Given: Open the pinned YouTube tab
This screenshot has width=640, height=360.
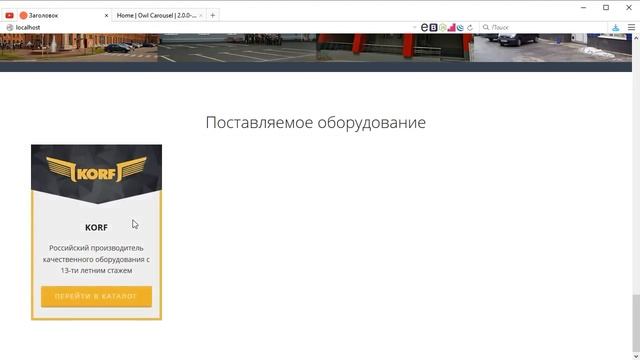Looking at the screenshot, I should pos(9,15).
